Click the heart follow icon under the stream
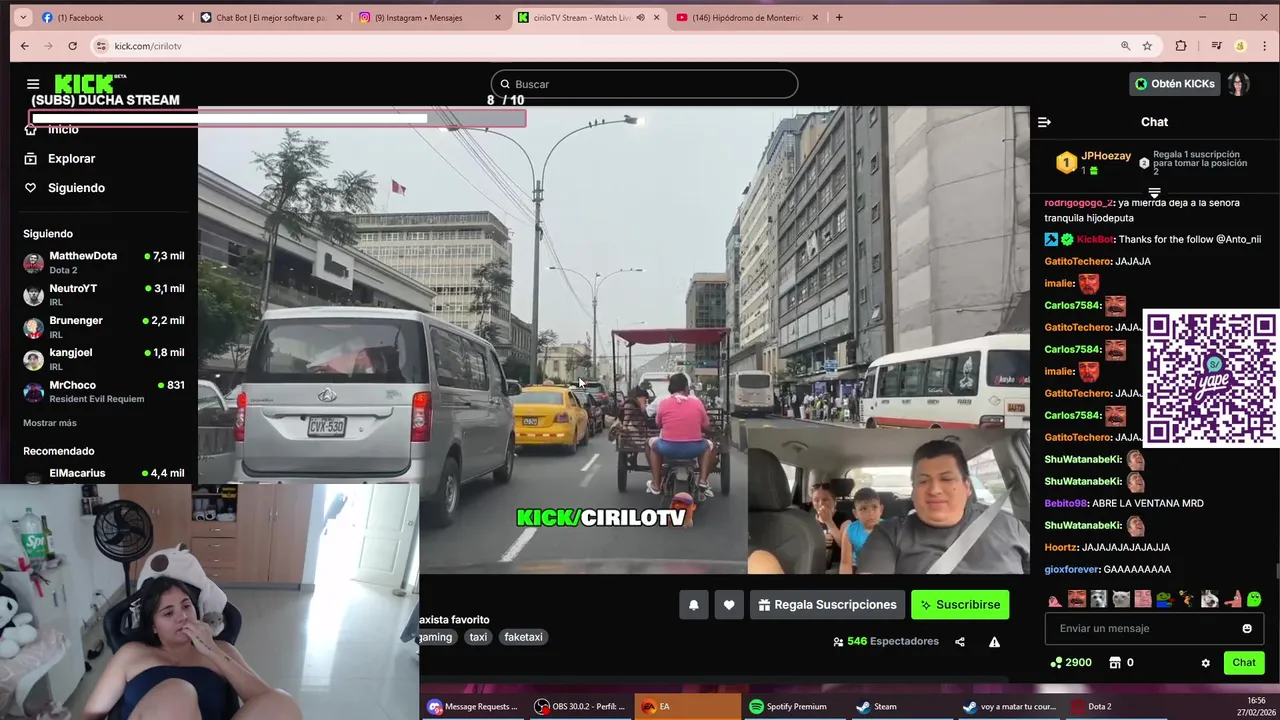 click(x=729, y=605)
